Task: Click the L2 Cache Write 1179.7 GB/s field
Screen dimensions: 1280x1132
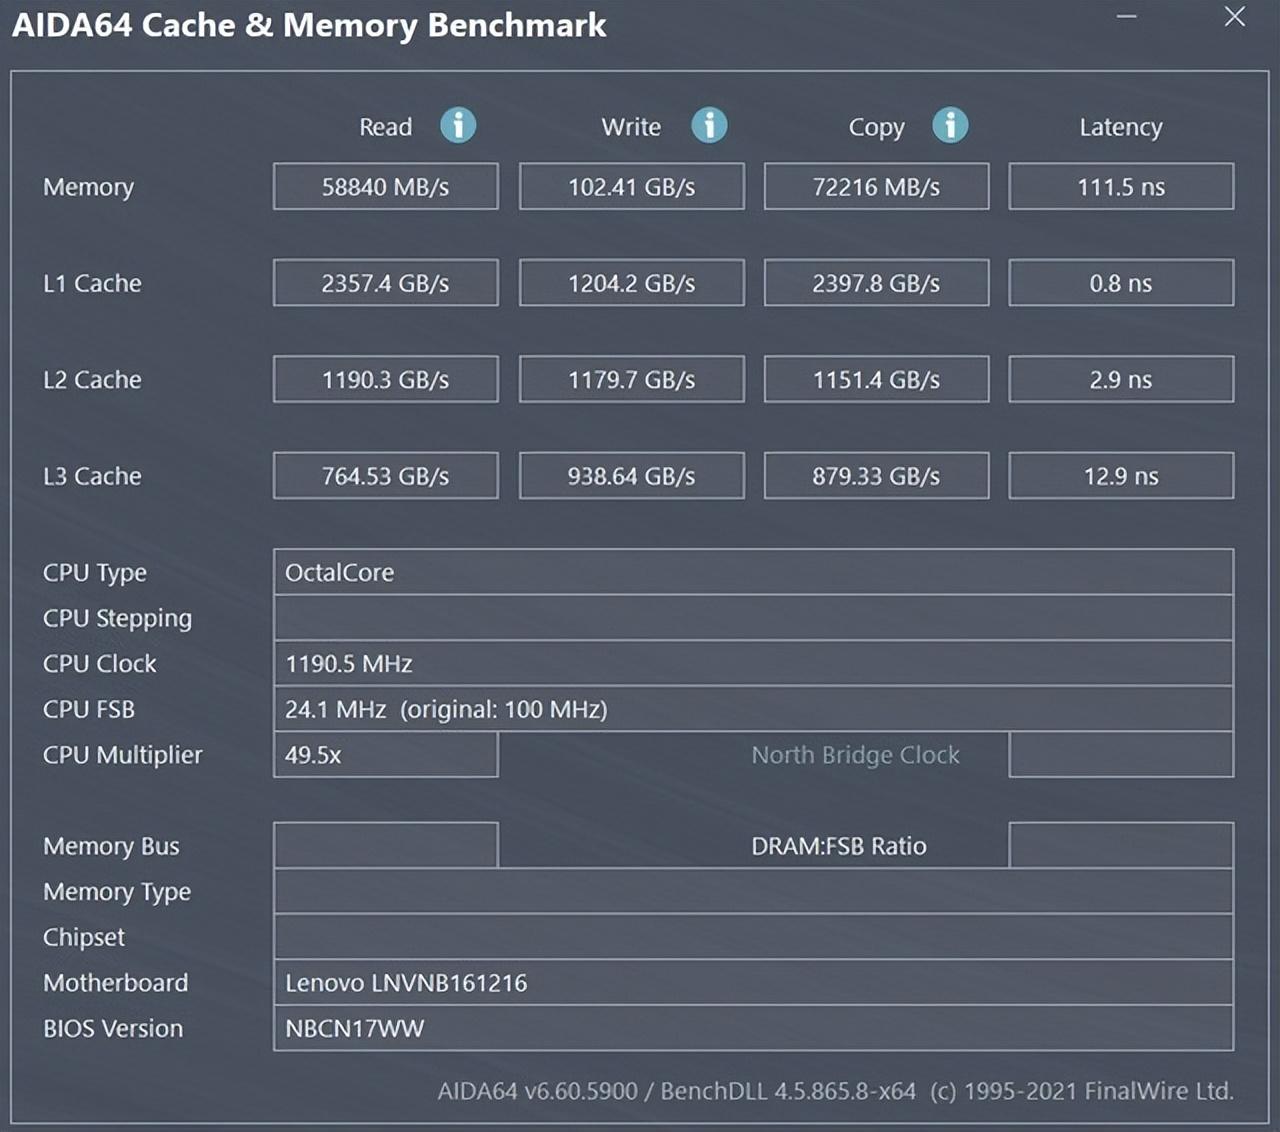Action: click(631, 380)
